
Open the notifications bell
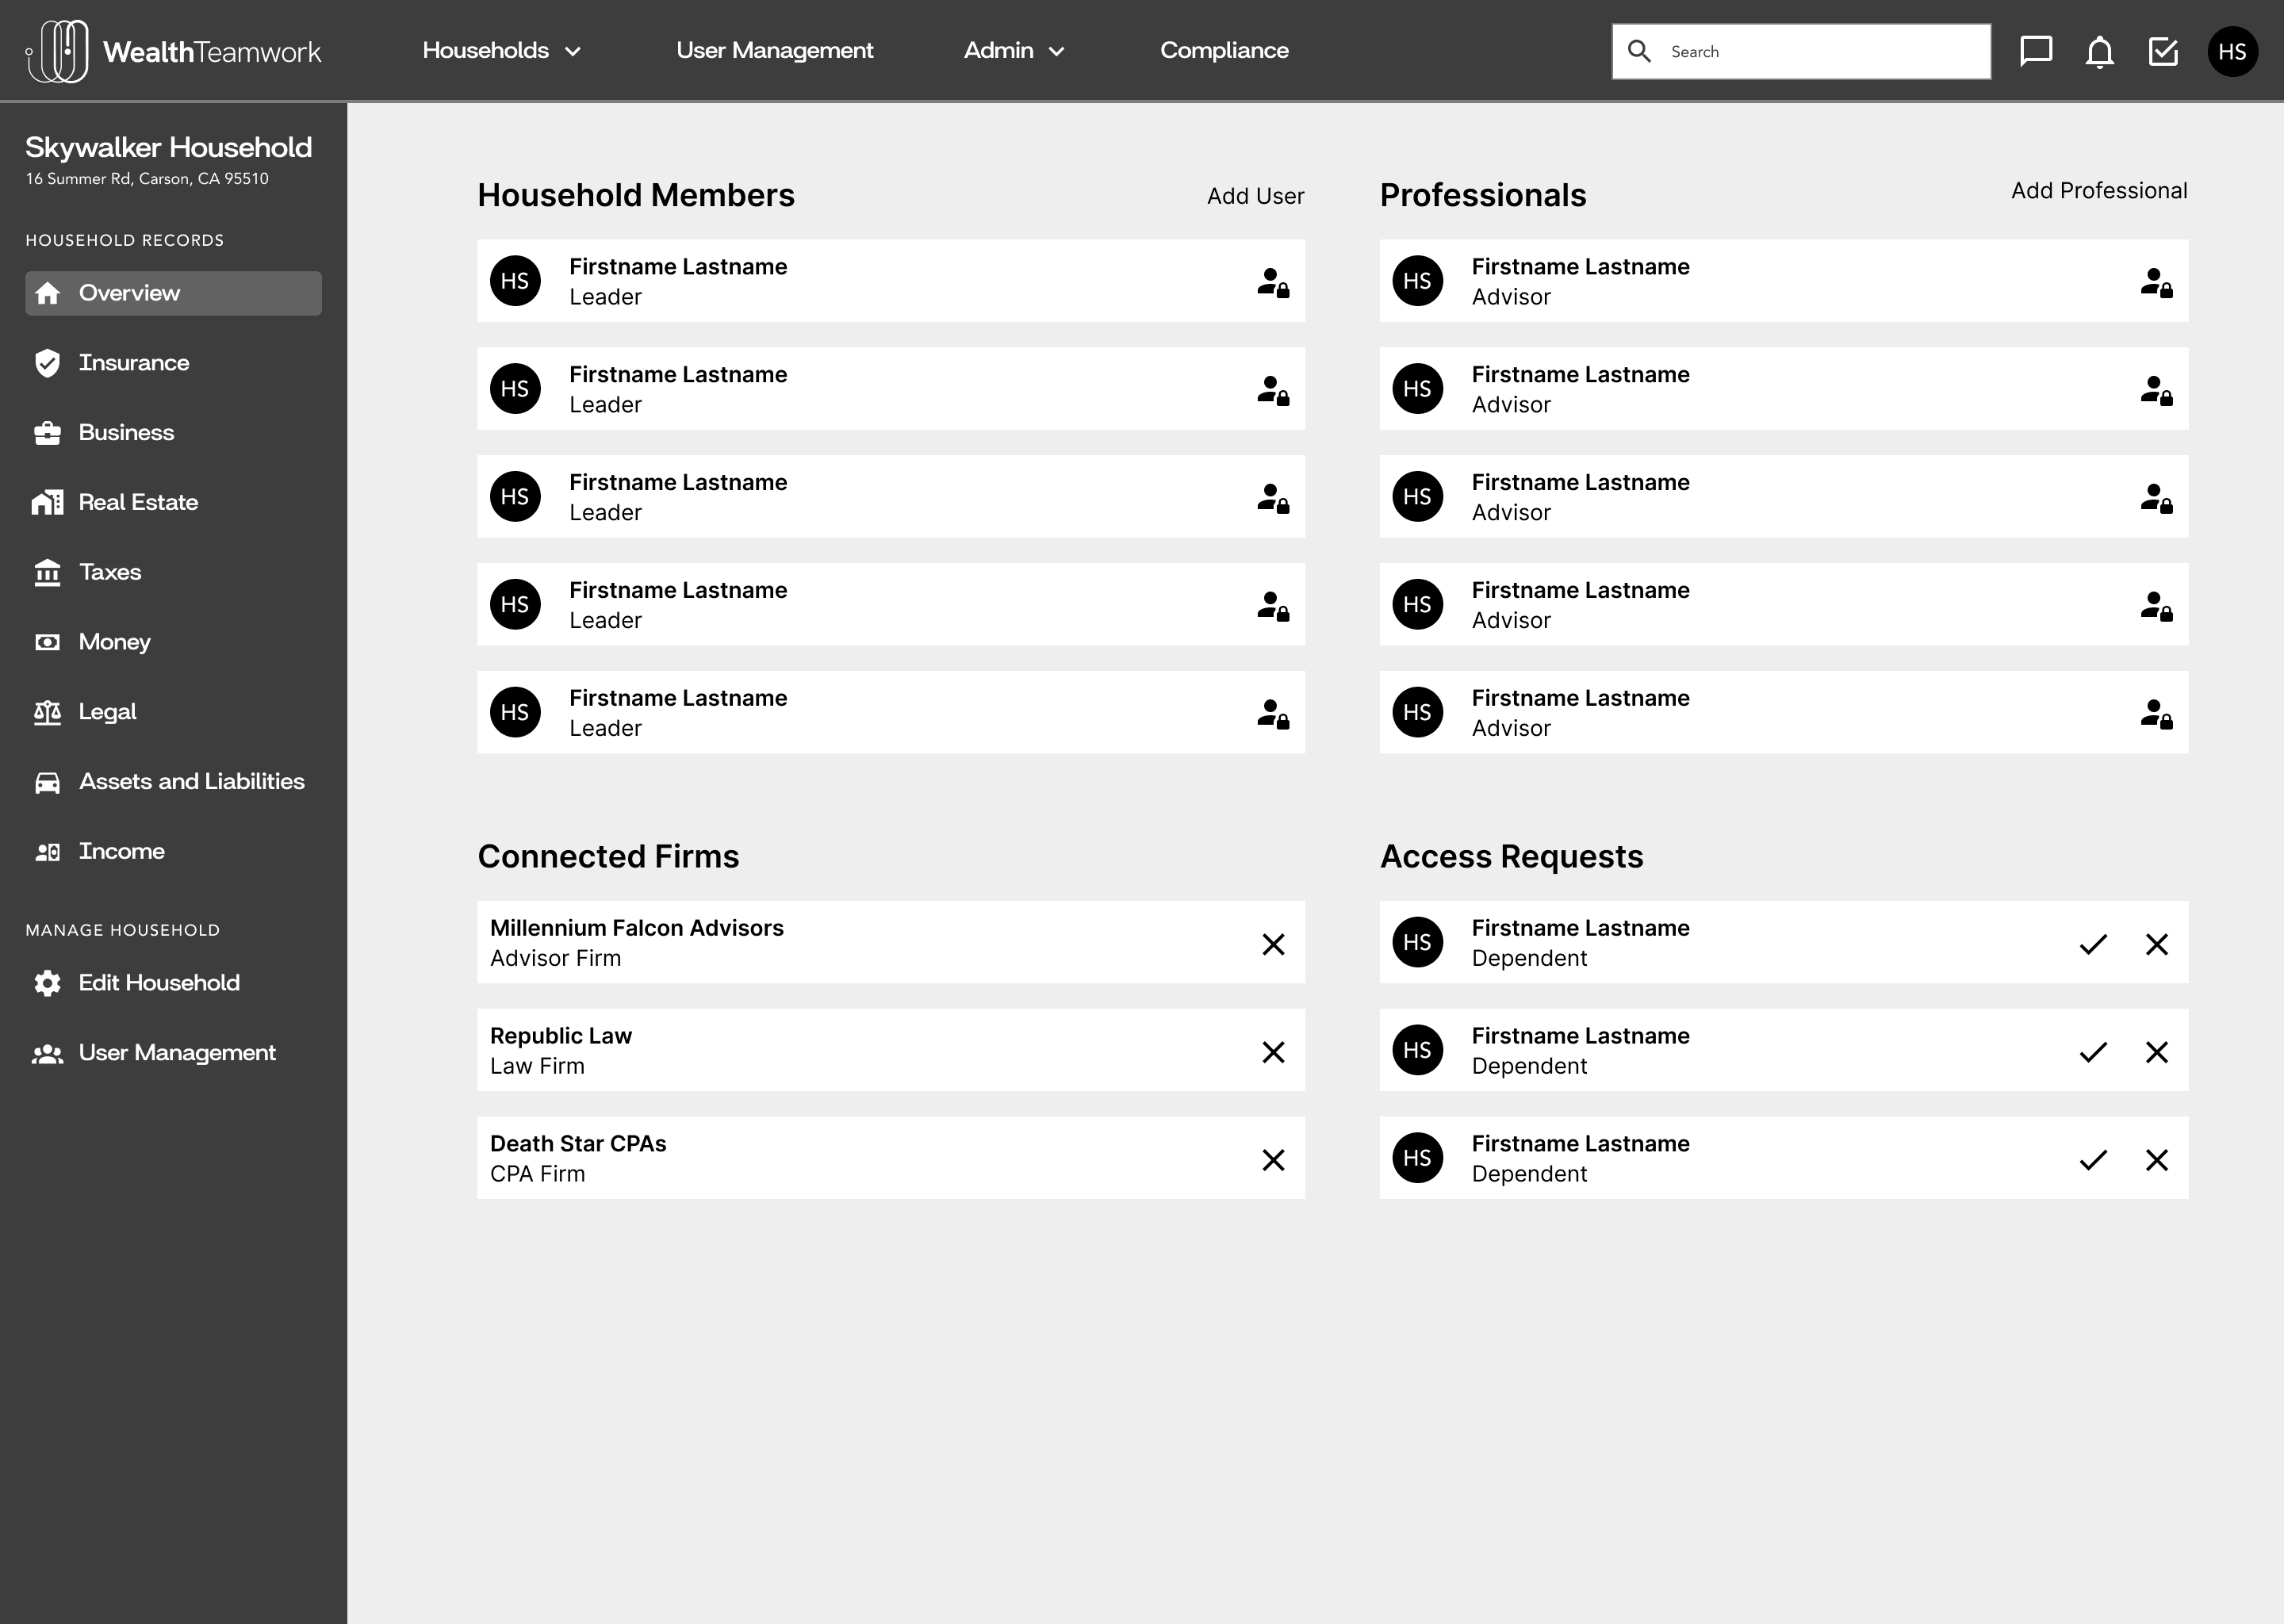[x=2100, y=51]
